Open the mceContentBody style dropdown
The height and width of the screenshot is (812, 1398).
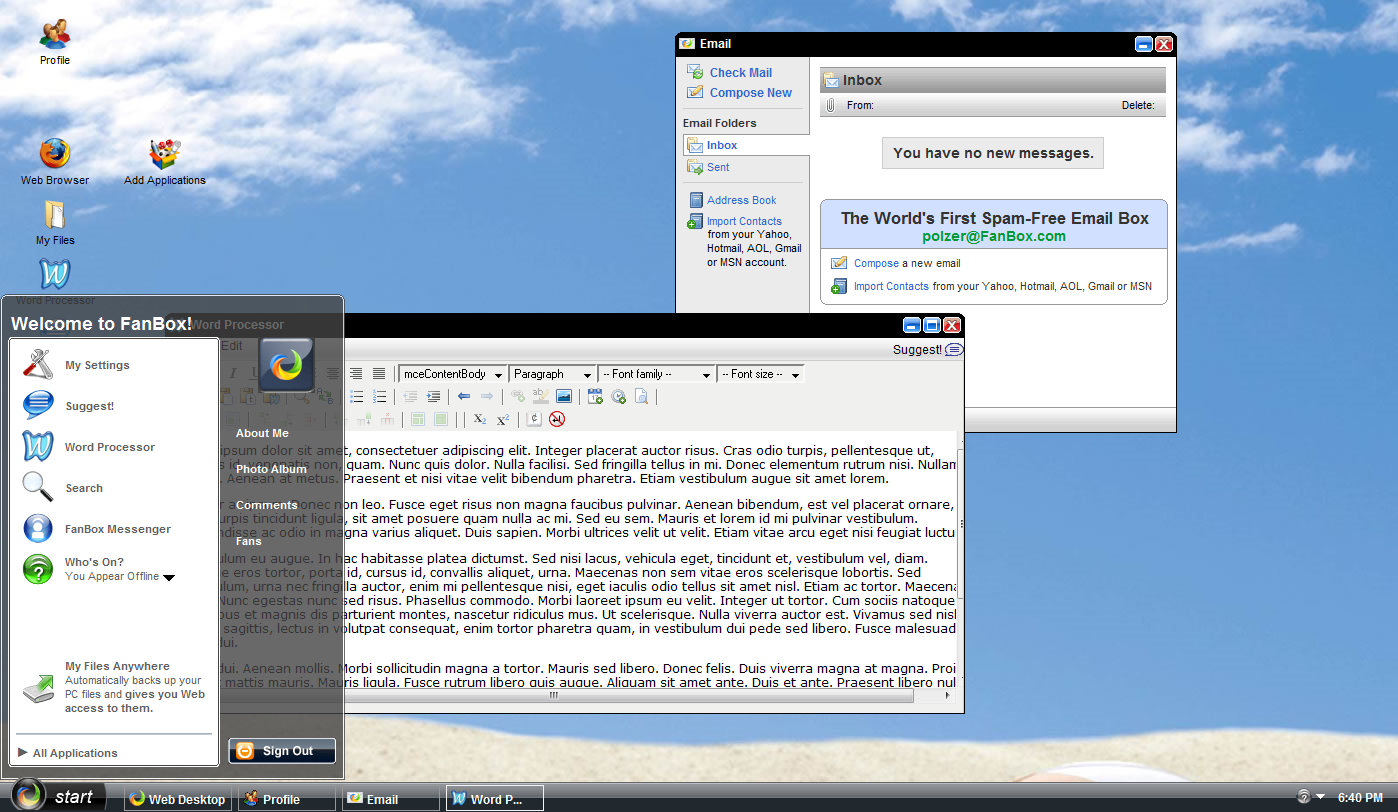click(453, 374)
